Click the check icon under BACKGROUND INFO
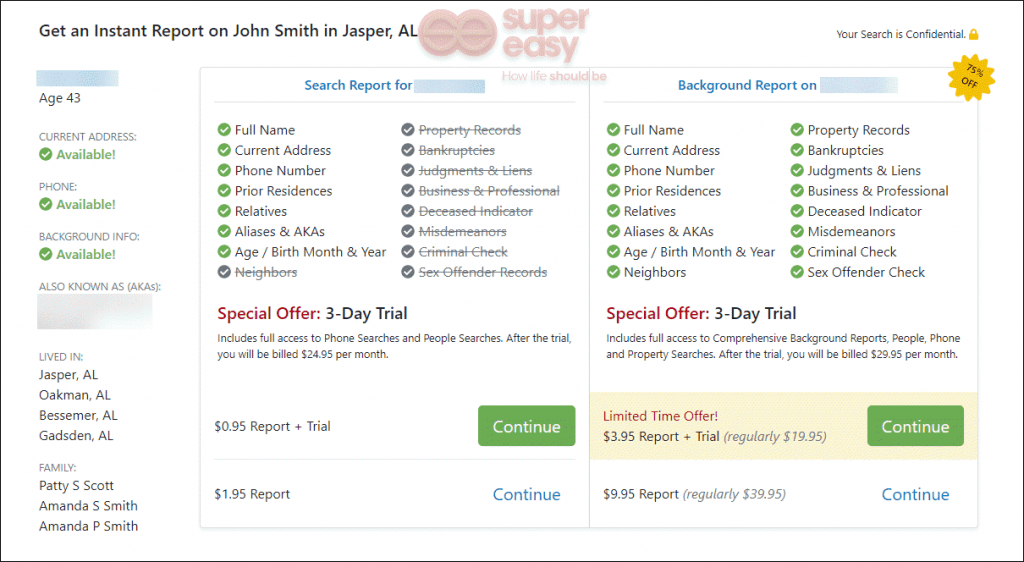 click(x=45, y=254)
